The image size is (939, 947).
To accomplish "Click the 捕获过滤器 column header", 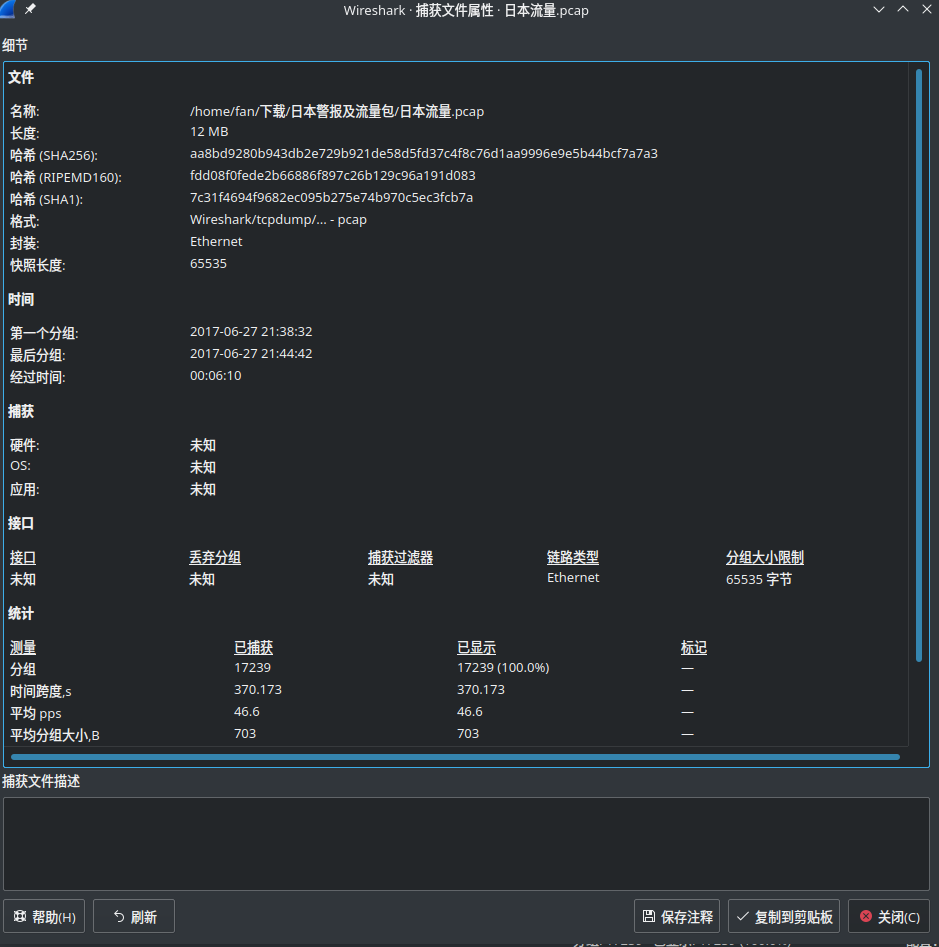I will [400, 557].
